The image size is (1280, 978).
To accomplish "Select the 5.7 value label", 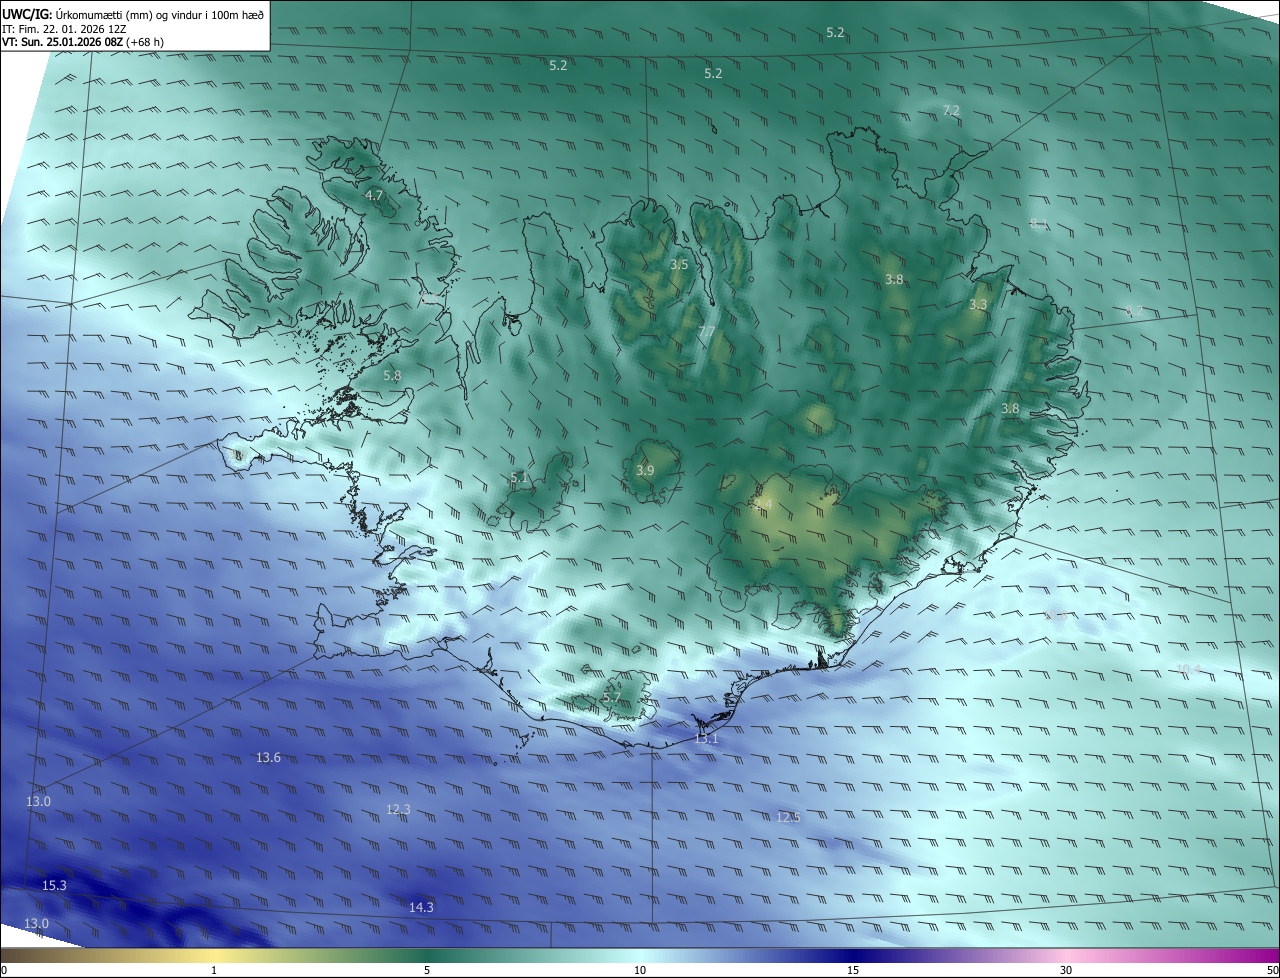I will [x=612, y=697].
